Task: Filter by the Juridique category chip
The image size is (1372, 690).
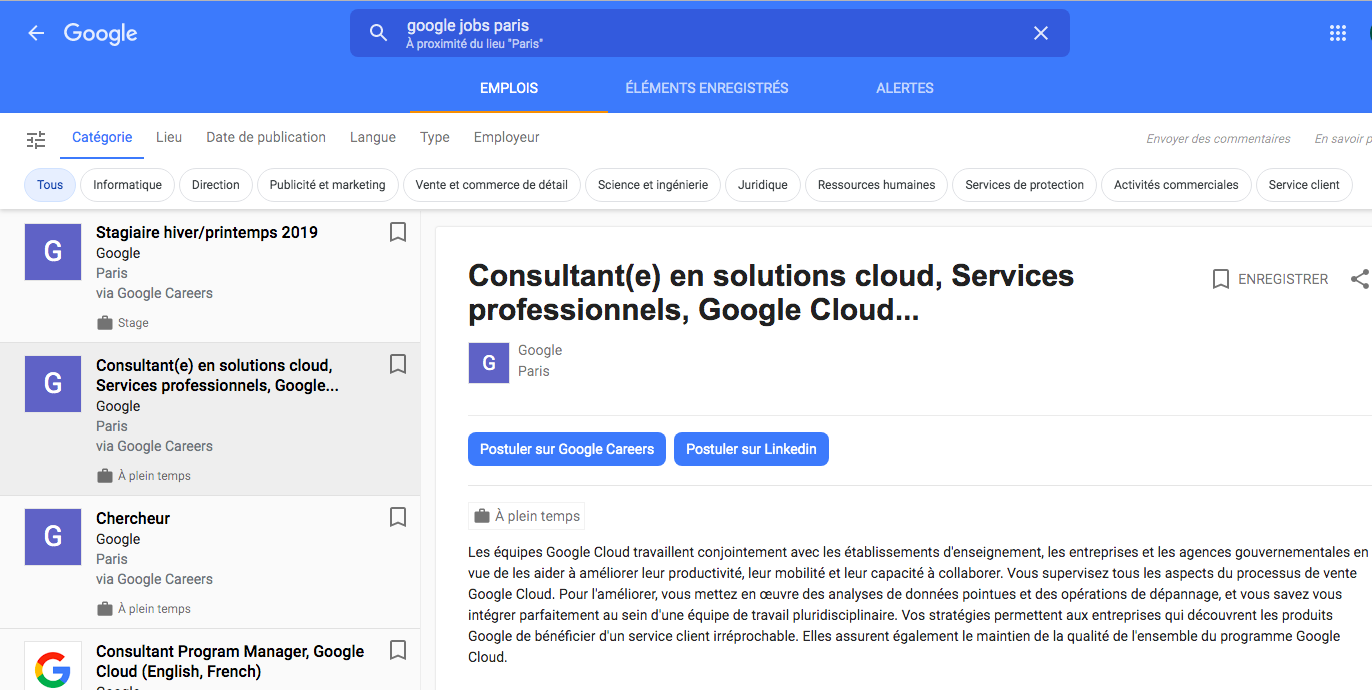Action: (763, 185)
